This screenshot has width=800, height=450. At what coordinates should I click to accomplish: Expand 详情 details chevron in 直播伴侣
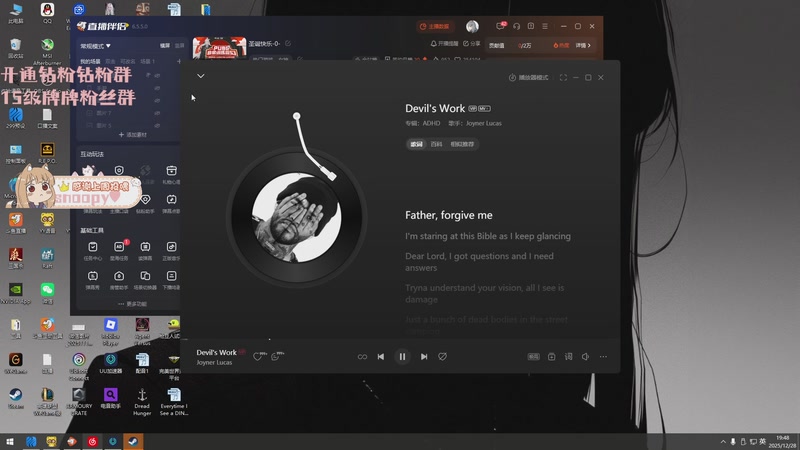pyautogui.click(x=583, y=45)
